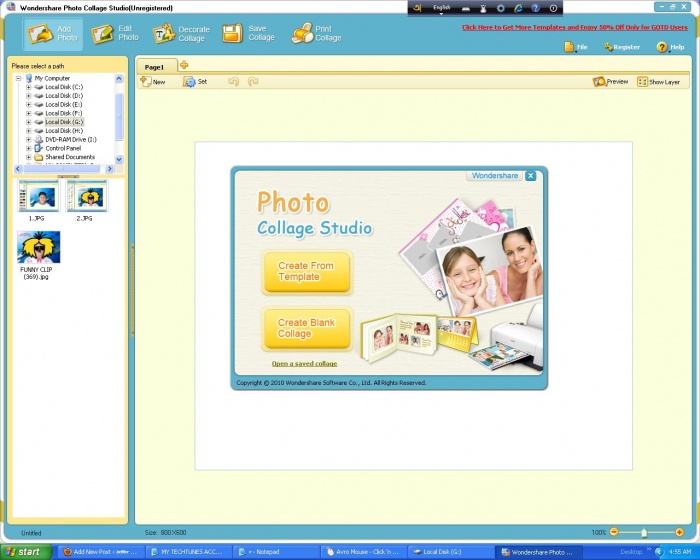Open the Decorate Collage section
The width and height of the screenshot is (700, 560).
(x=181, y=34)
